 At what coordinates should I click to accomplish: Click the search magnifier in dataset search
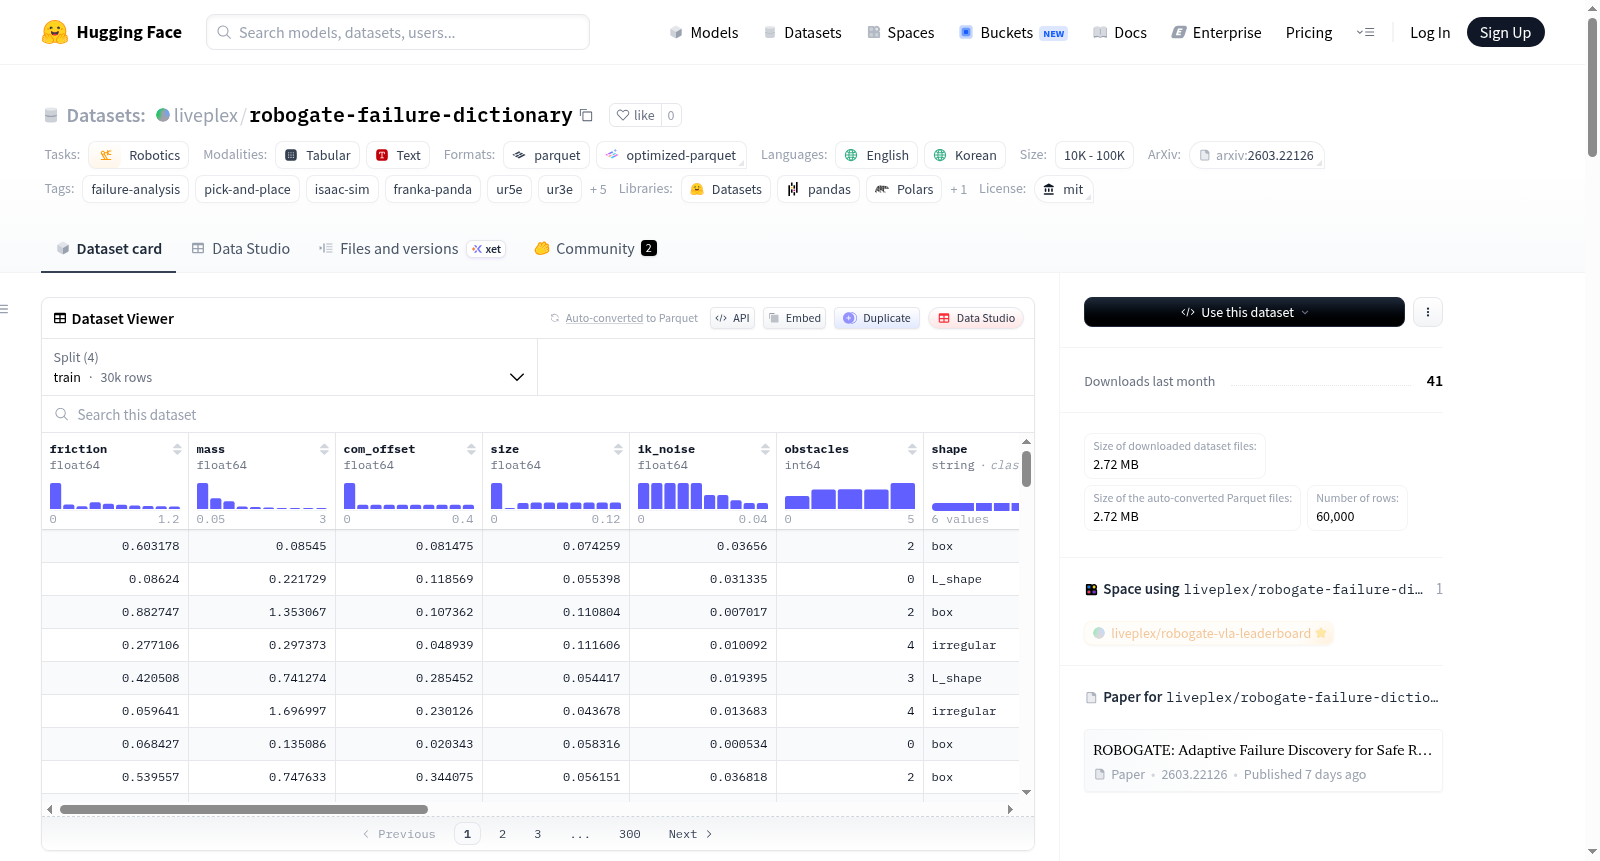62,414
